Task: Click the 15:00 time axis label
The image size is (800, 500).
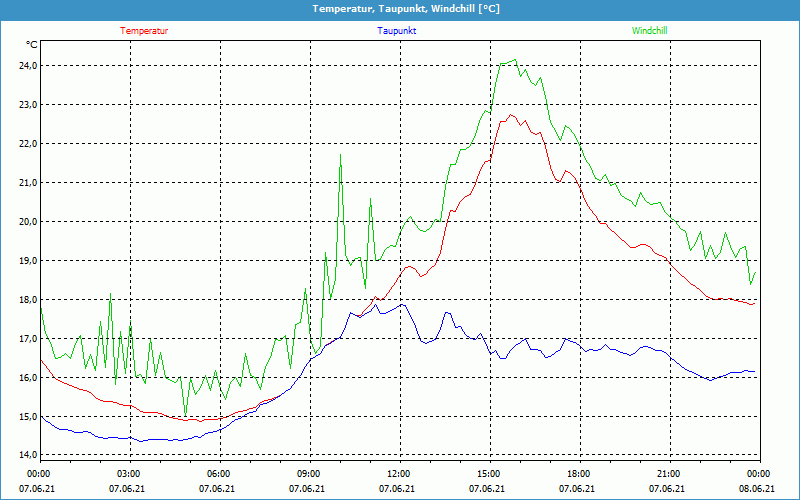Action: point(490,474)
